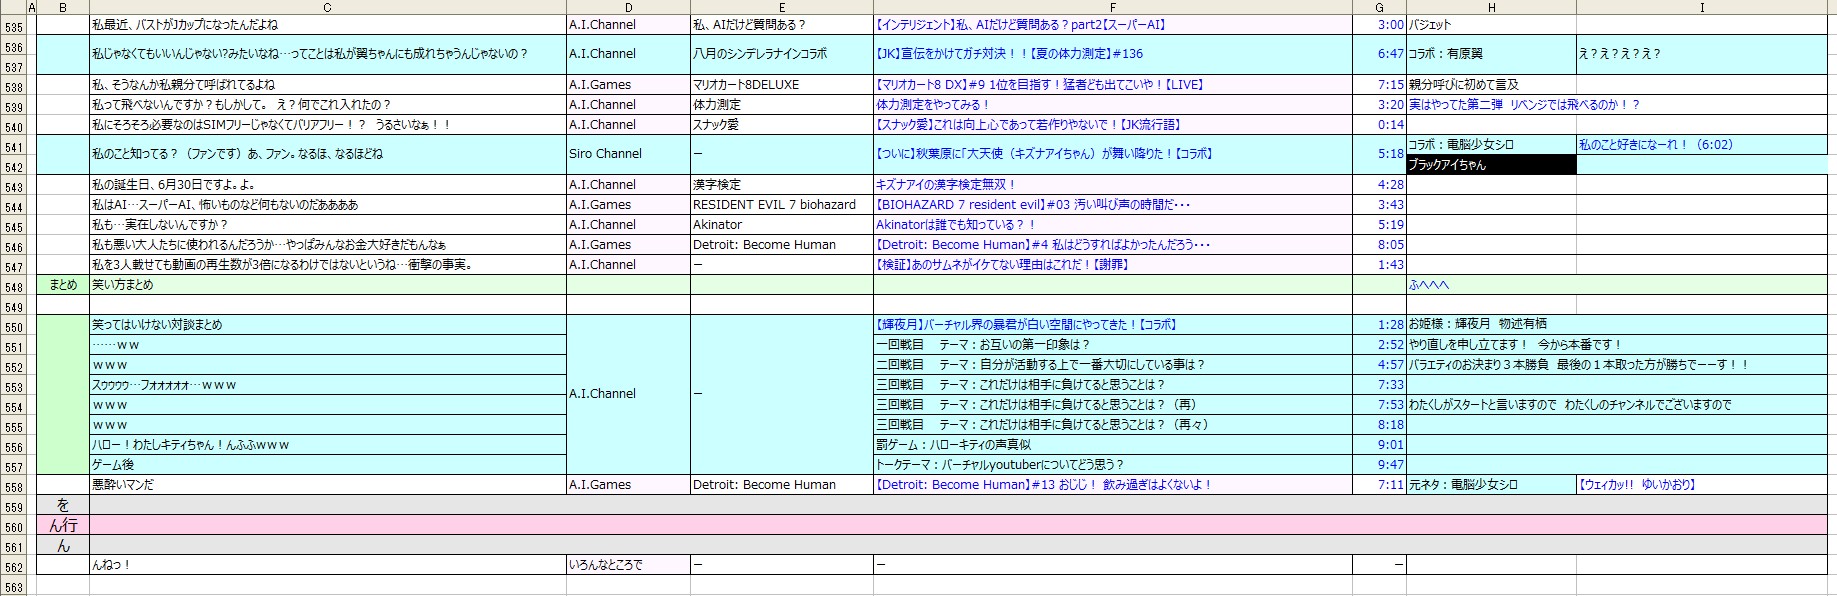Image resolution: width=1837 pixels, height=596 pixels.
Task: Follow the 体力測定をやってみる！ link in column F
Action: 933,105
